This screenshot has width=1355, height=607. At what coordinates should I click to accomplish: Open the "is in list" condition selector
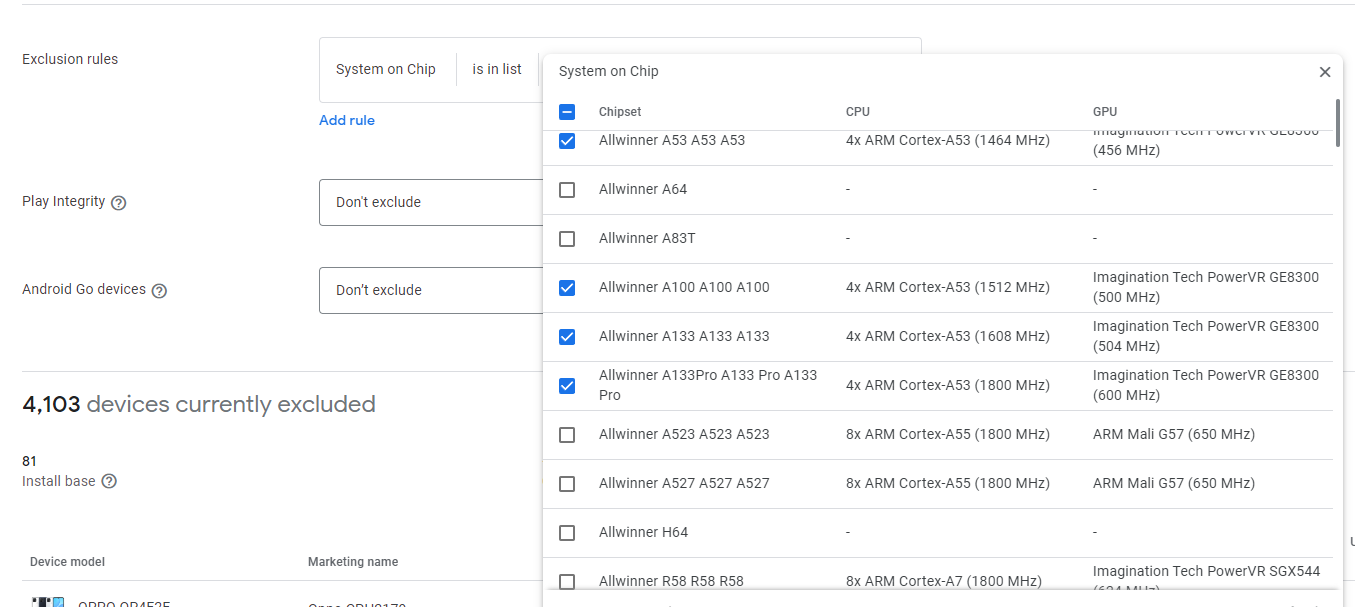pyautogui.click(x=497, y=69)
